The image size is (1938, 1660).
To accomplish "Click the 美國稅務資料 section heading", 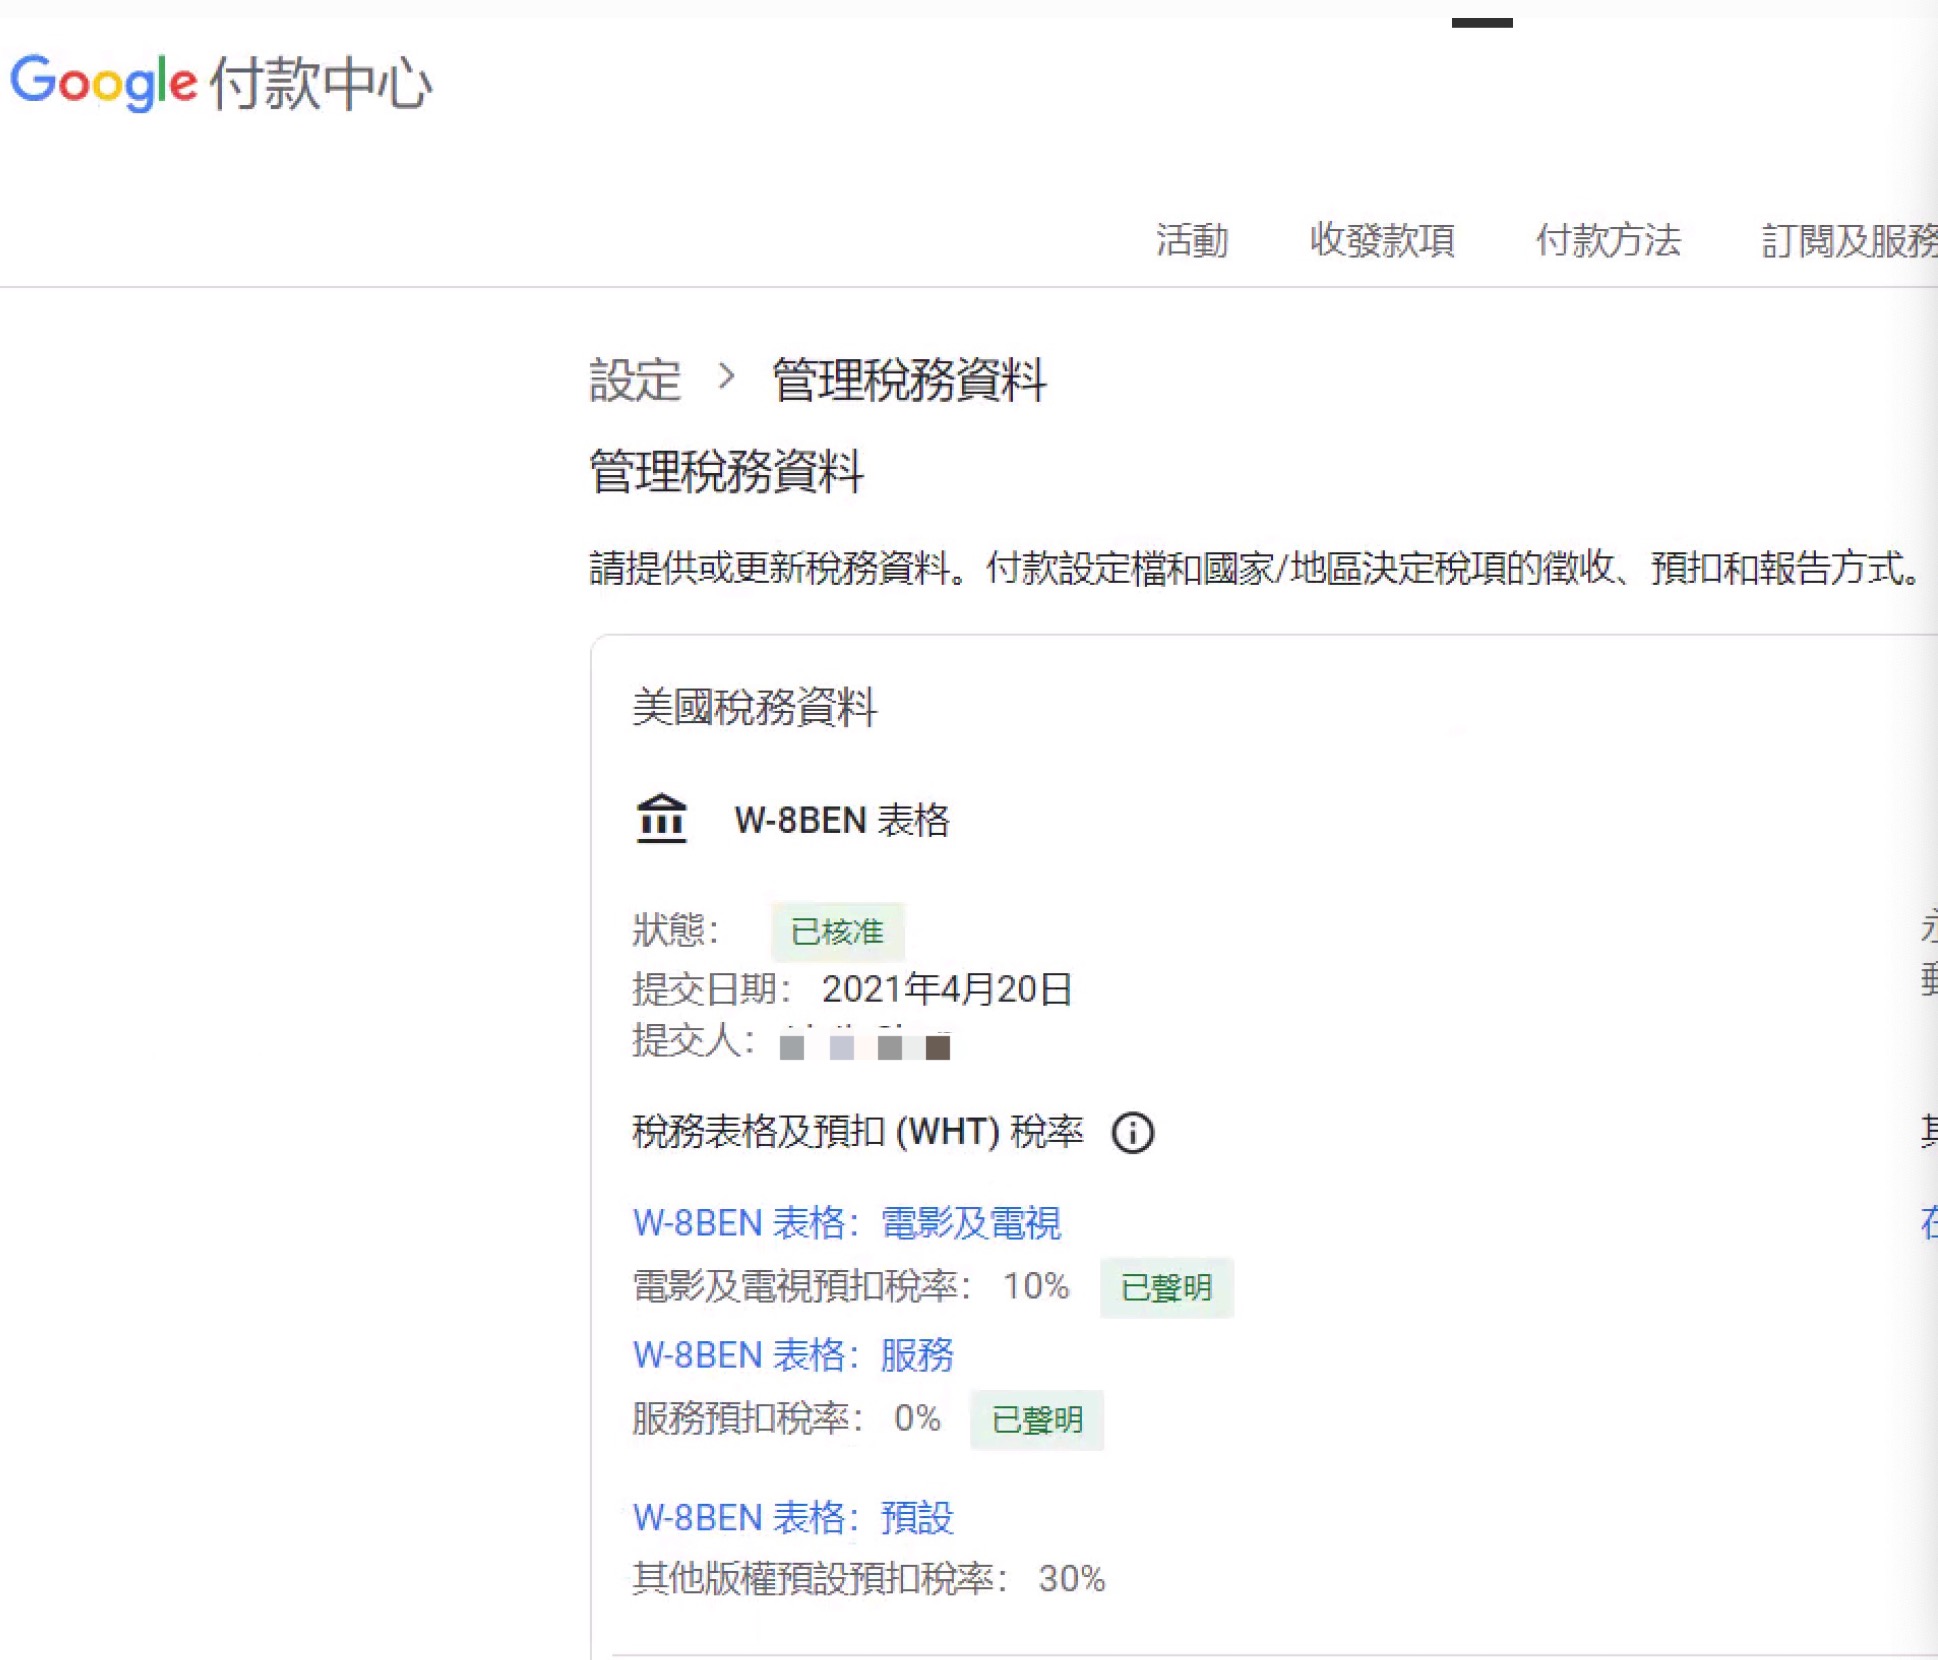I will pos(755,707).
